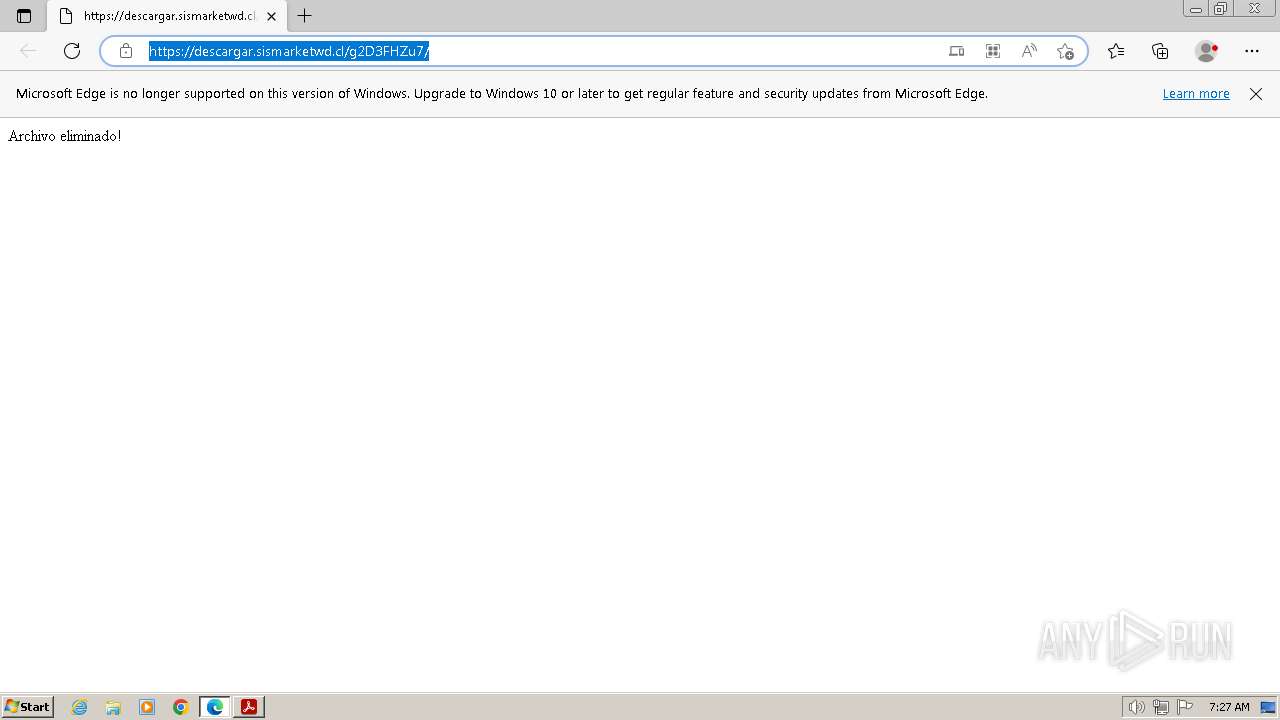The height and width of the screenshot is (720, 1280).
Task: Minimize the Edge window
Action: pos(1196,9)
